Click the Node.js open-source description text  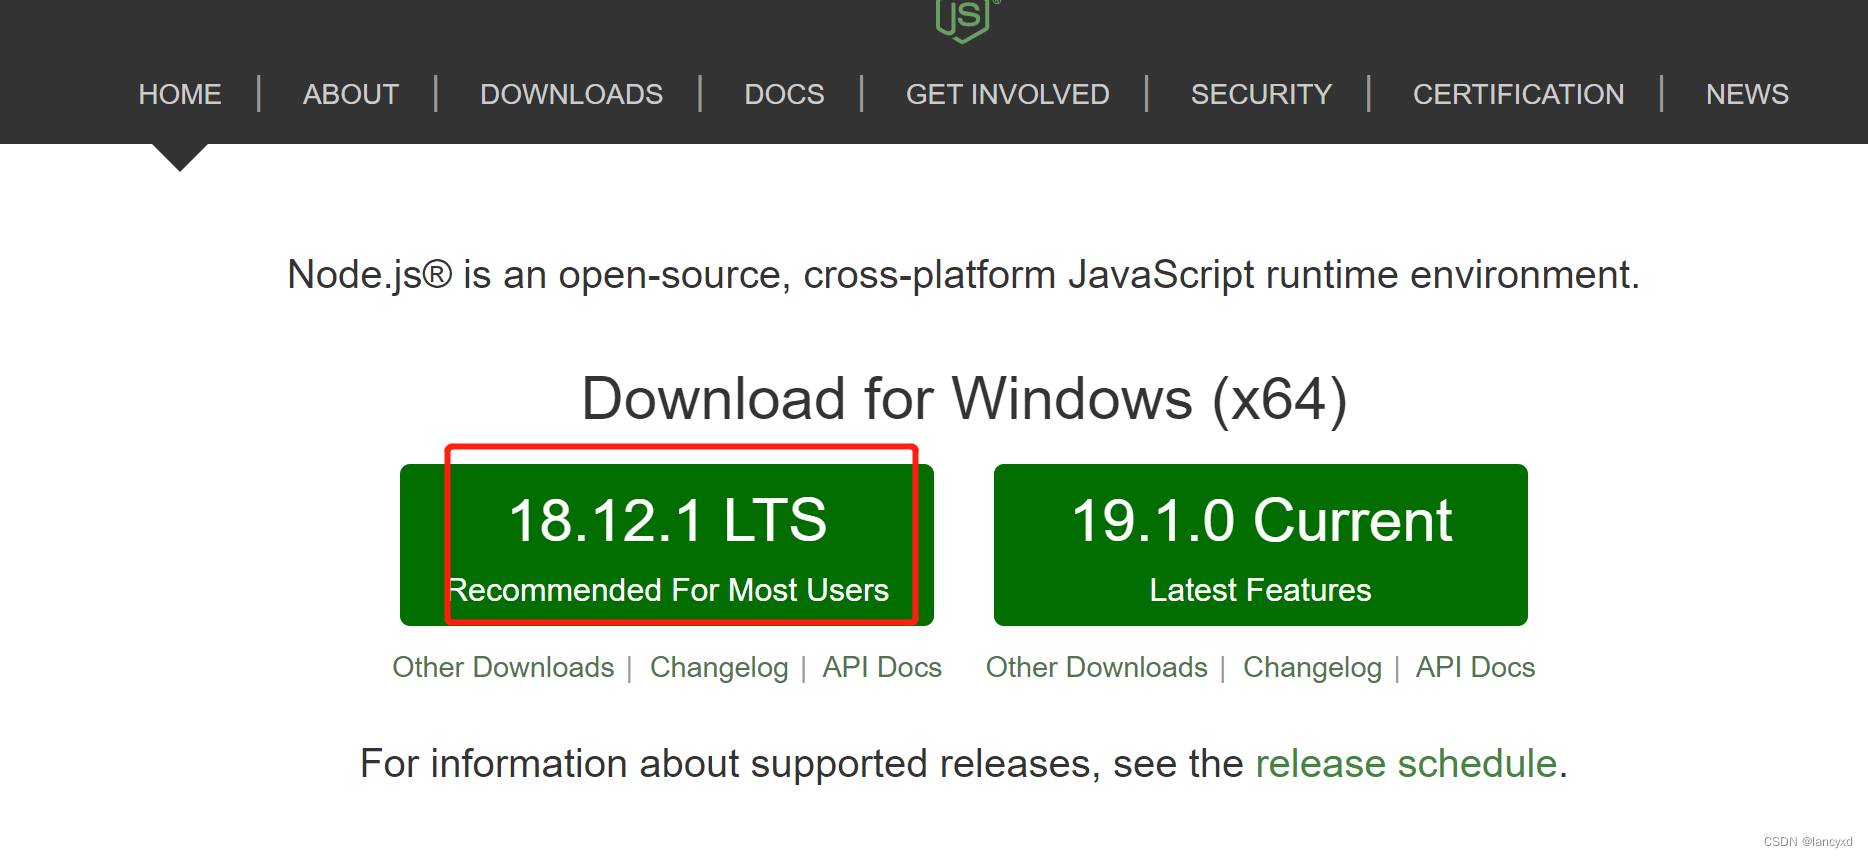(x=963, y=275)
